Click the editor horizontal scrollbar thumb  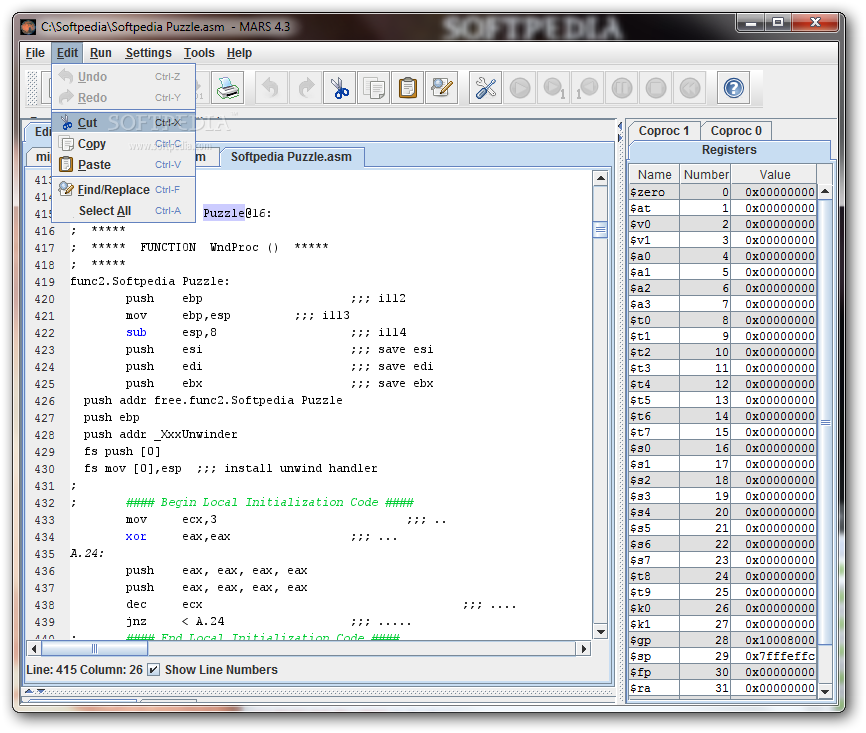point(94,648)
